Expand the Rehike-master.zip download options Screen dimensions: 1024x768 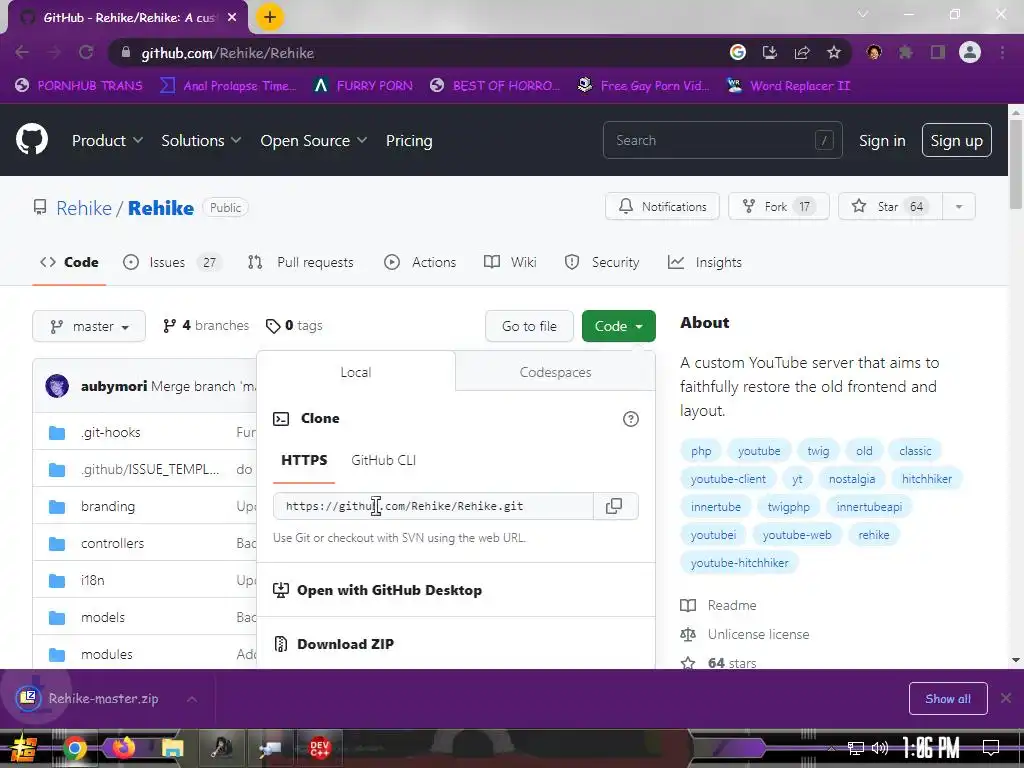tap(192, 699)
